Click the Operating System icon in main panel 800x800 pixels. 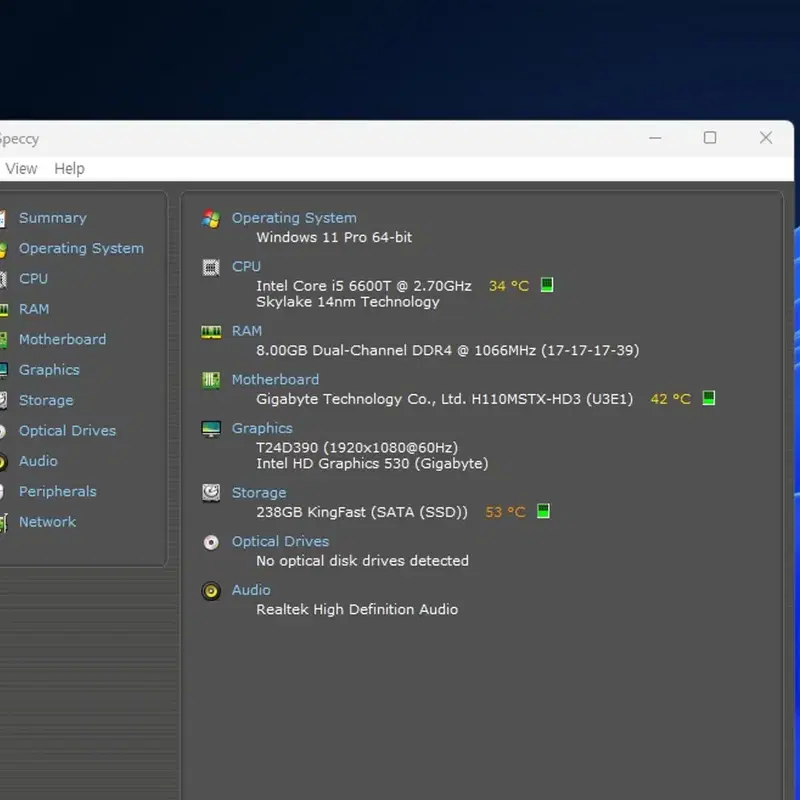coord(211,219)
